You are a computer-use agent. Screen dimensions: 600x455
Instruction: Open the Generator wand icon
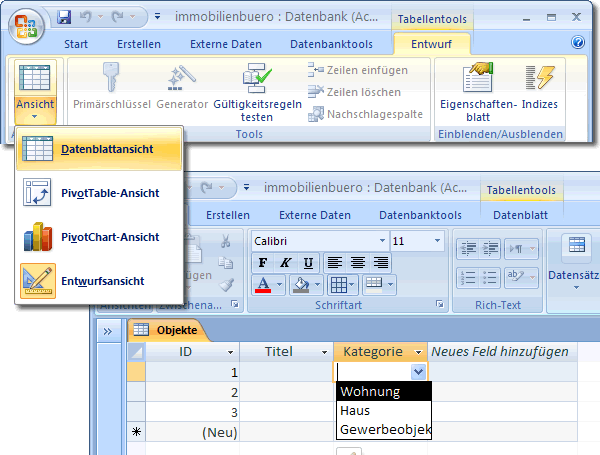click(182, 78)
